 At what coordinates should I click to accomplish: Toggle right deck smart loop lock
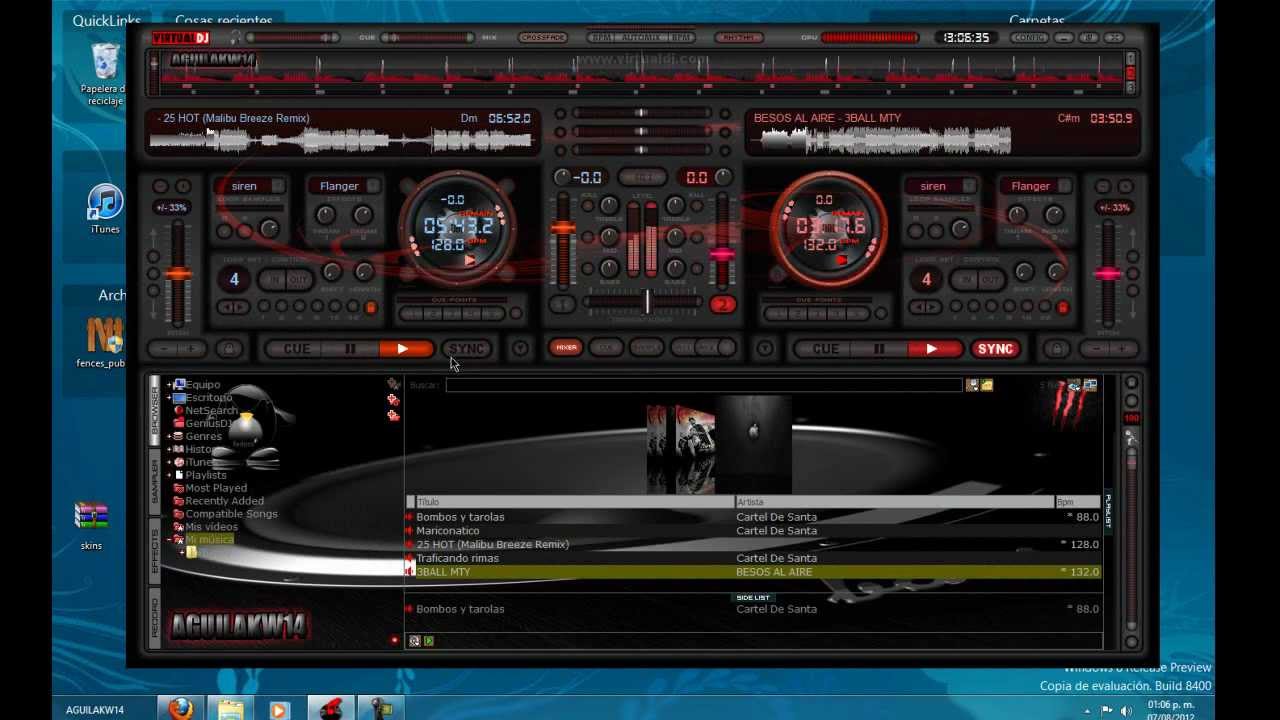coord(1062,308)
